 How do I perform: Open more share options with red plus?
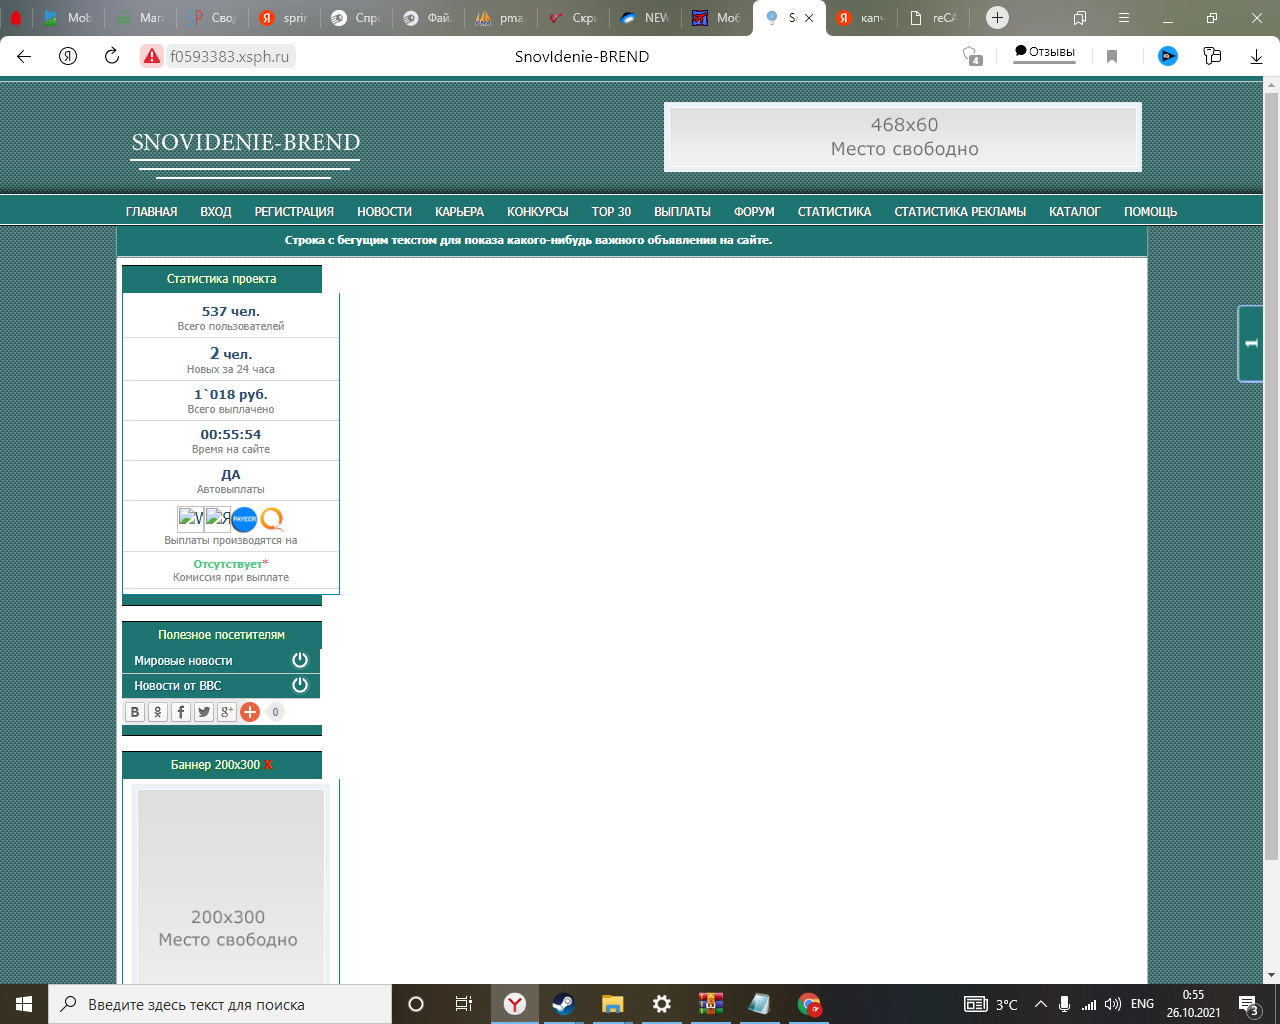pos(250,712)
